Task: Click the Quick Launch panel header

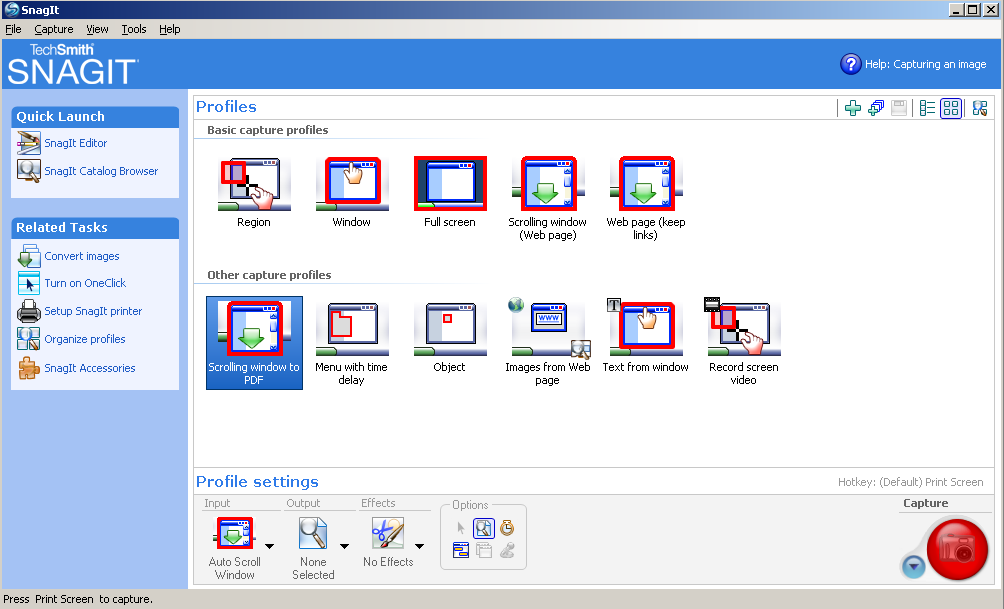Action: pos(95,117)
